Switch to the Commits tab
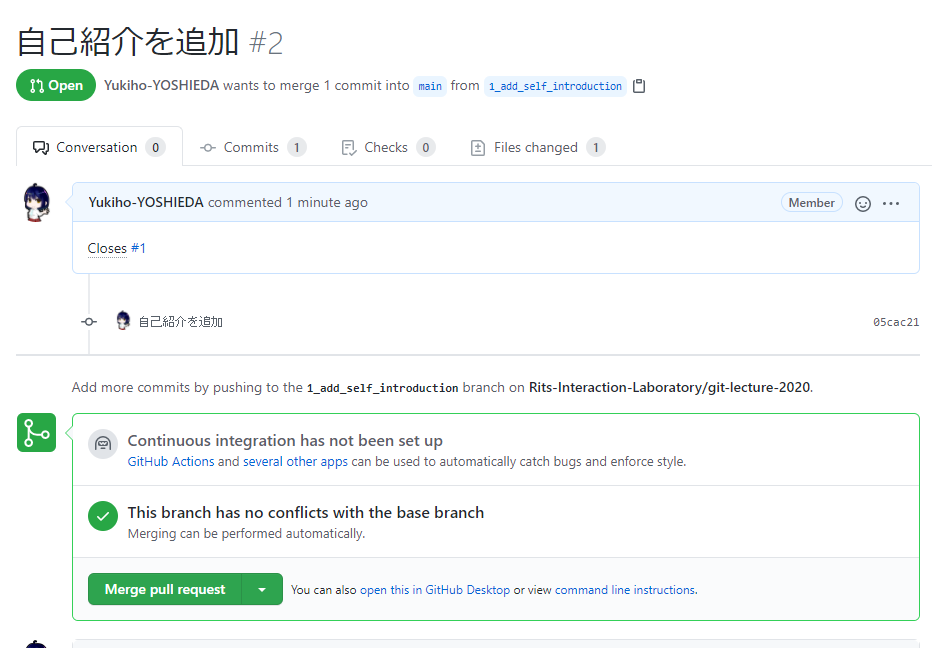Screen dimensions: 932x648 [x=253, y=147]
